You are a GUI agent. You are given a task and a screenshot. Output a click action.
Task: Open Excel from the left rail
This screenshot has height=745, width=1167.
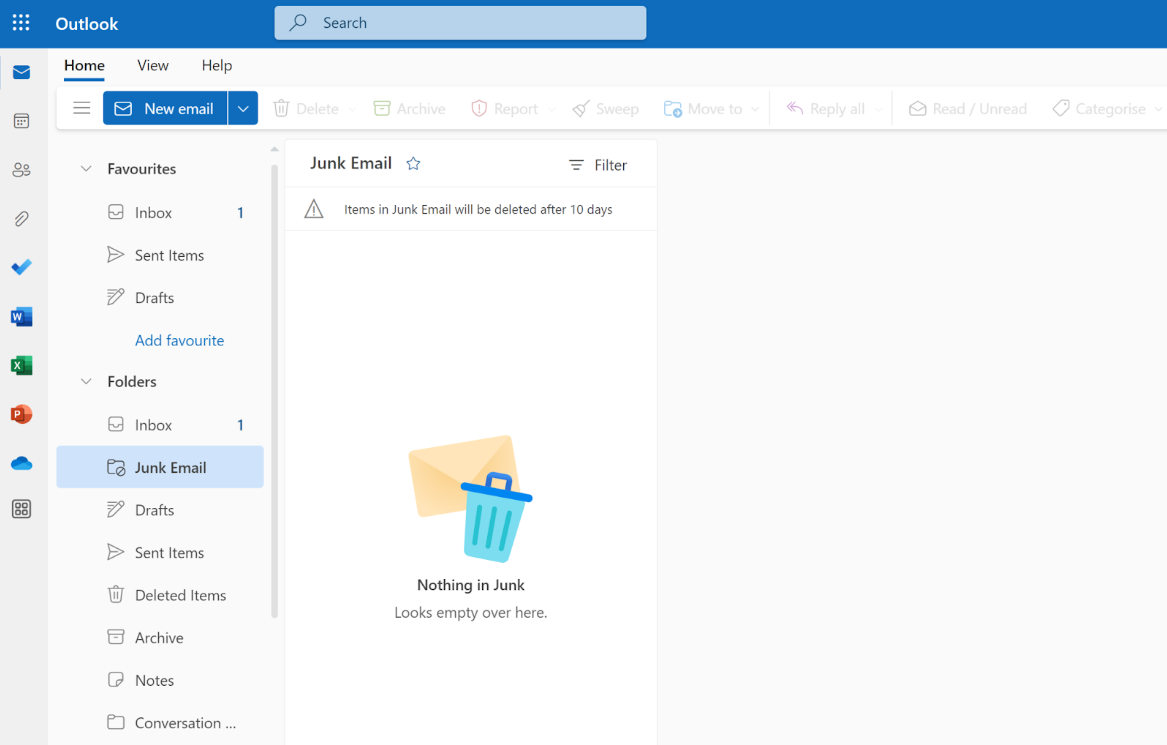coord(21,365)
